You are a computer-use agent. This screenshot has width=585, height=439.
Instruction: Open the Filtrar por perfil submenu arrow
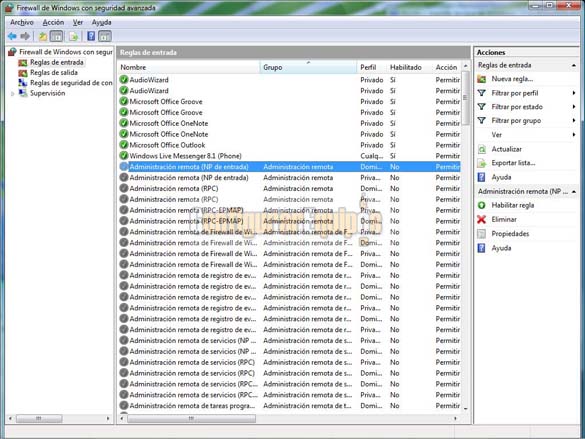coord(574,93)
